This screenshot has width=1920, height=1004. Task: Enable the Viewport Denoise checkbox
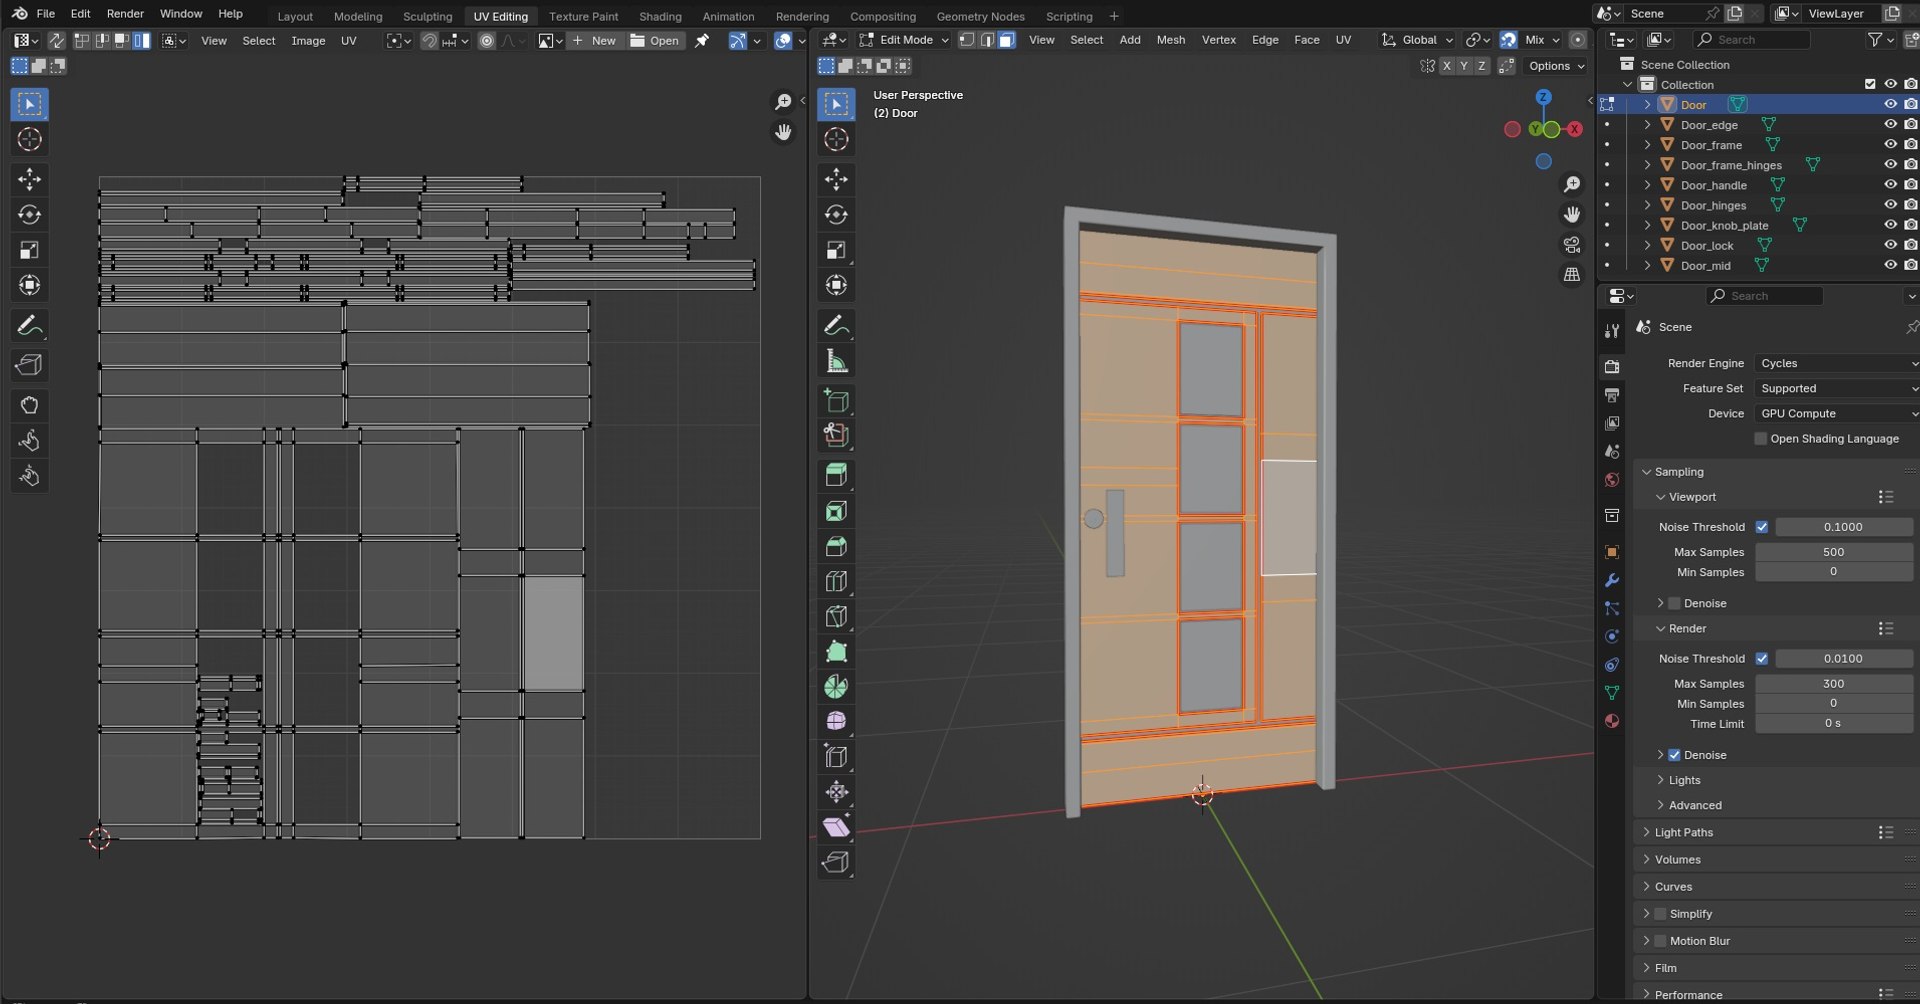pos(1674,603)
